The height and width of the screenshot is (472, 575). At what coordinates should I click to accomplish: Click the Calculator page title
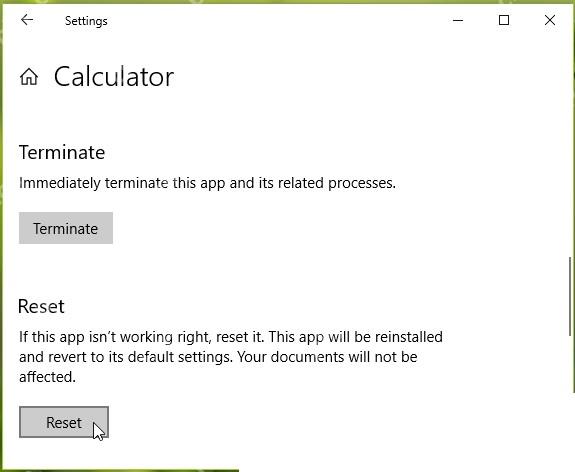click(114, 77)
